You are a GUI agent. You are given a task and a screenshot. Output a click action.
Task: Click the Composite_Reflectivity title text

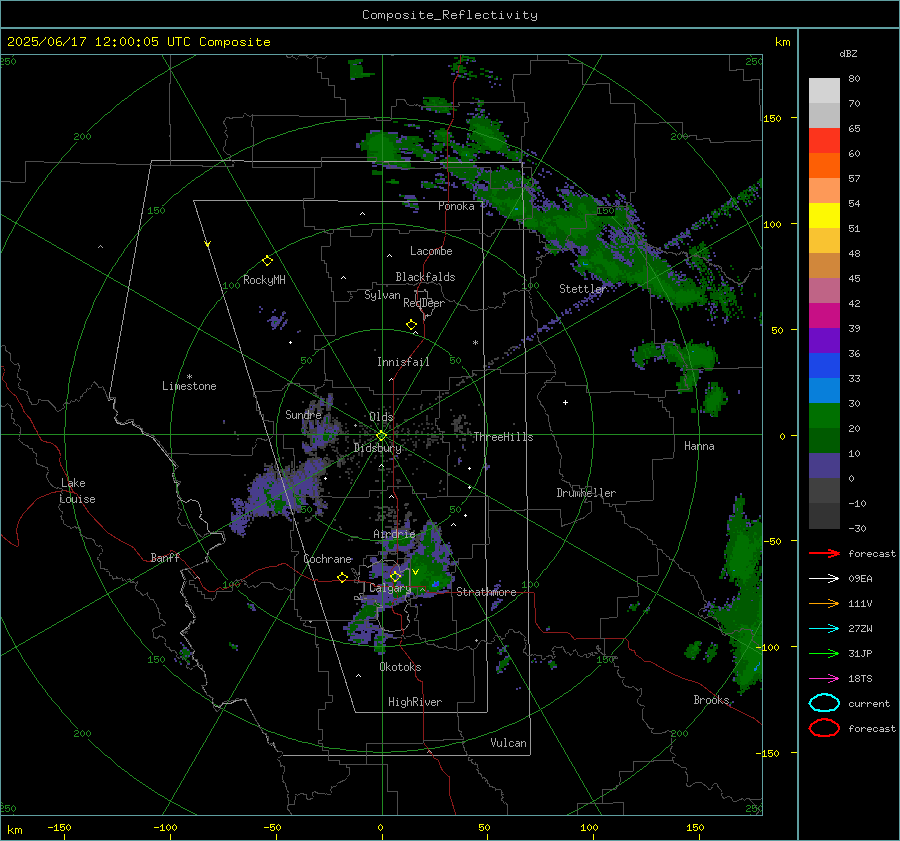449,15
